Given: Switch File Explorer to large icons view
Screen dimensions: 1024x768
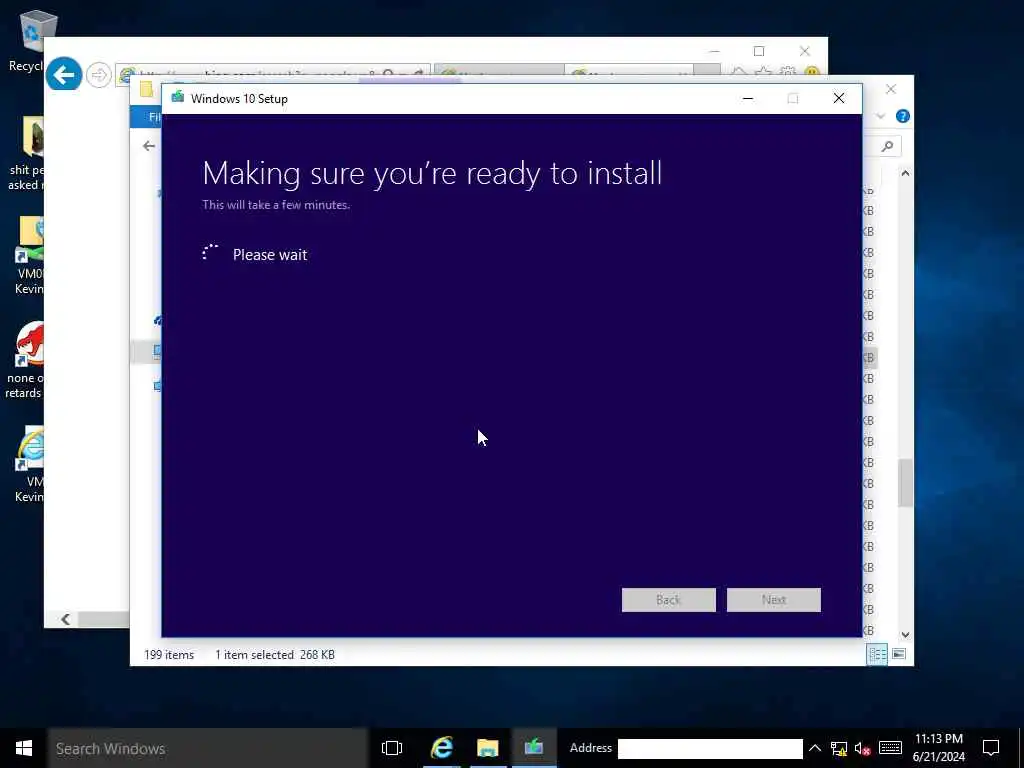Looking at the screenshot, I should coord(899,654).
